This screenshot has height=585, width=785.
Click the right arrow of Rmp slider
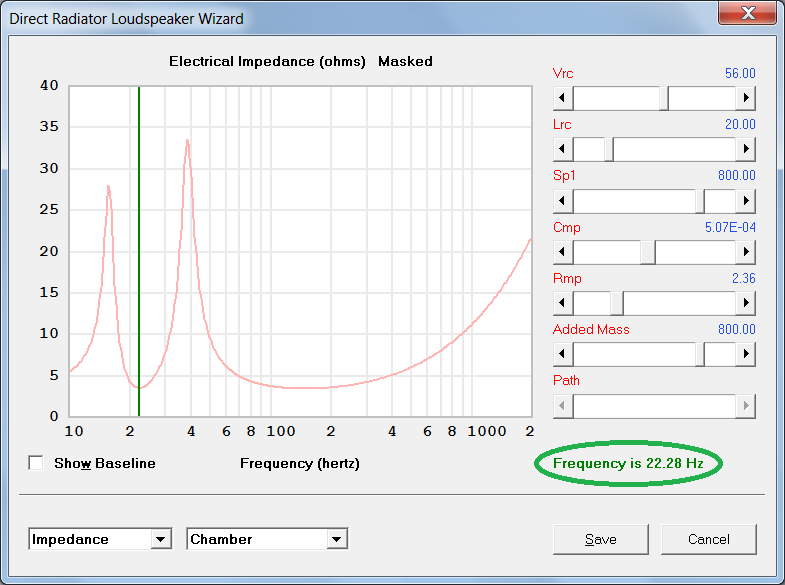click(745, 303)
